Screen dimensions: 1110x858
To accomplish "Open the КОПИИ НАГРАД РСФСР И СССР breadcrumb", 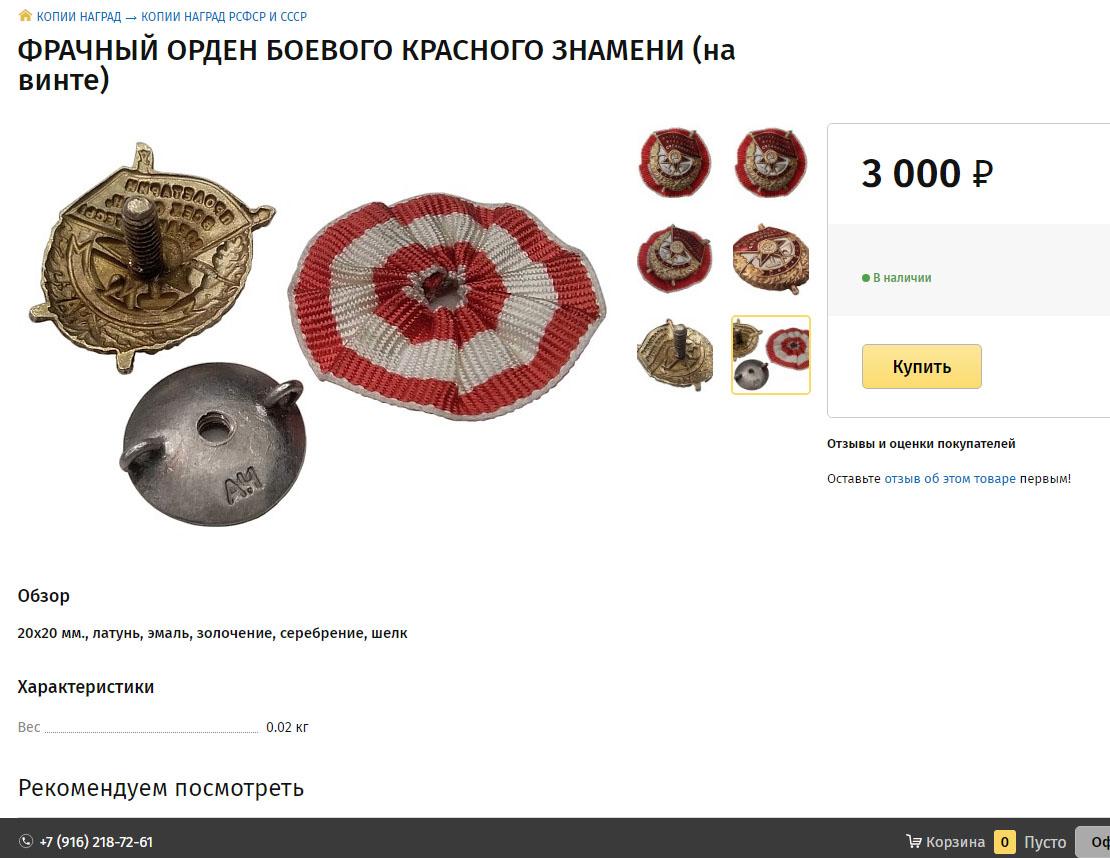I will (224, 16).
